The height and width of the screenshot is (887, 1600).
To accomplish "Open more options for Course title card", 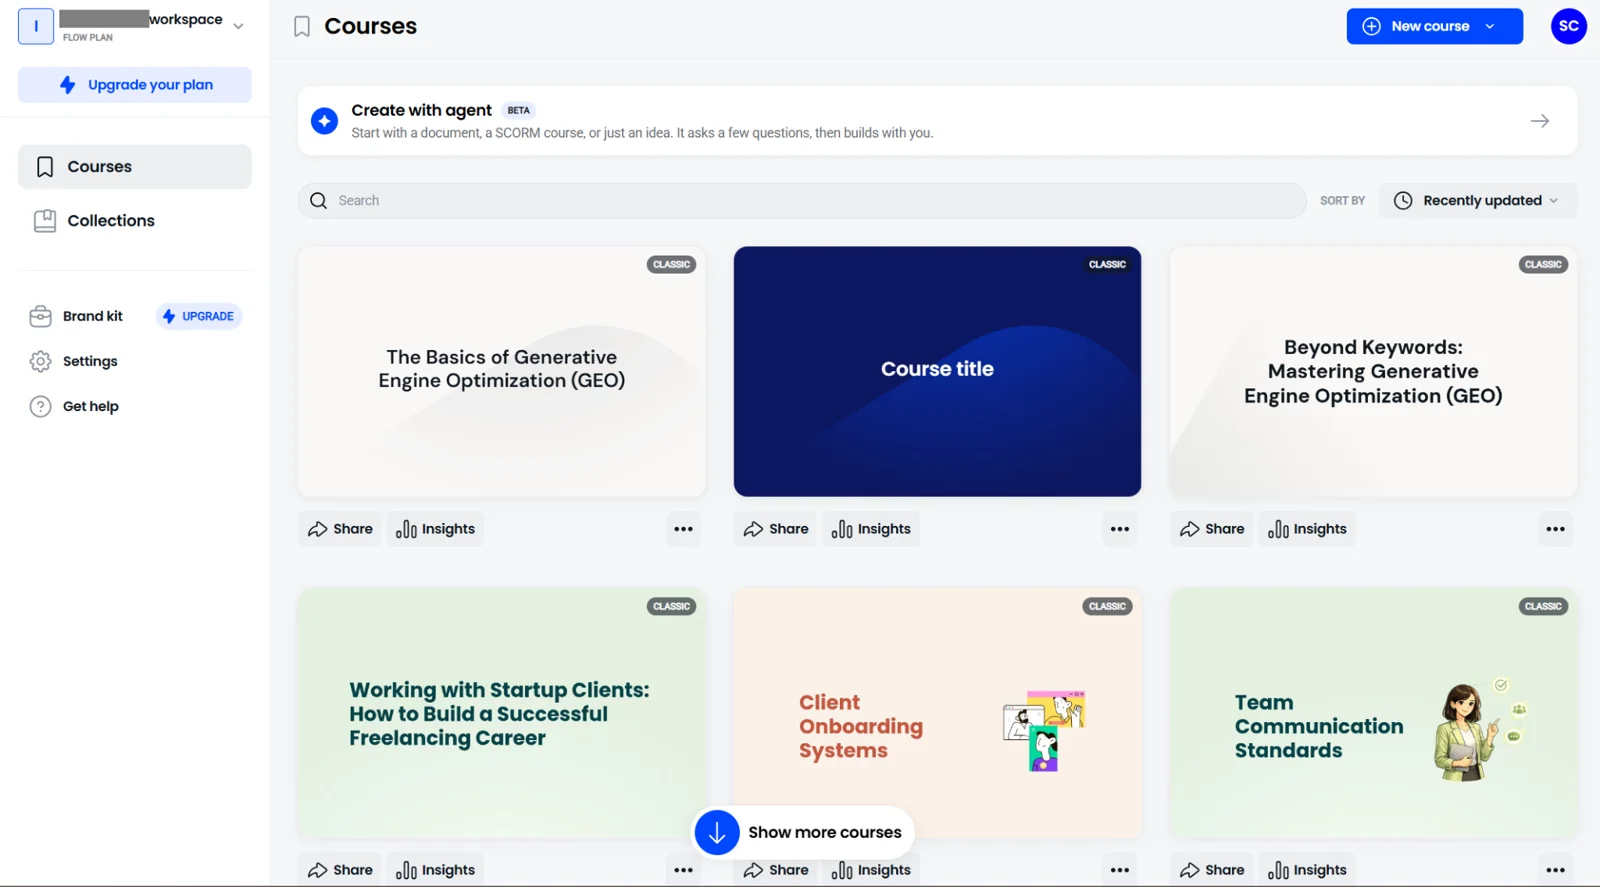I will (x=1119, y=529).
